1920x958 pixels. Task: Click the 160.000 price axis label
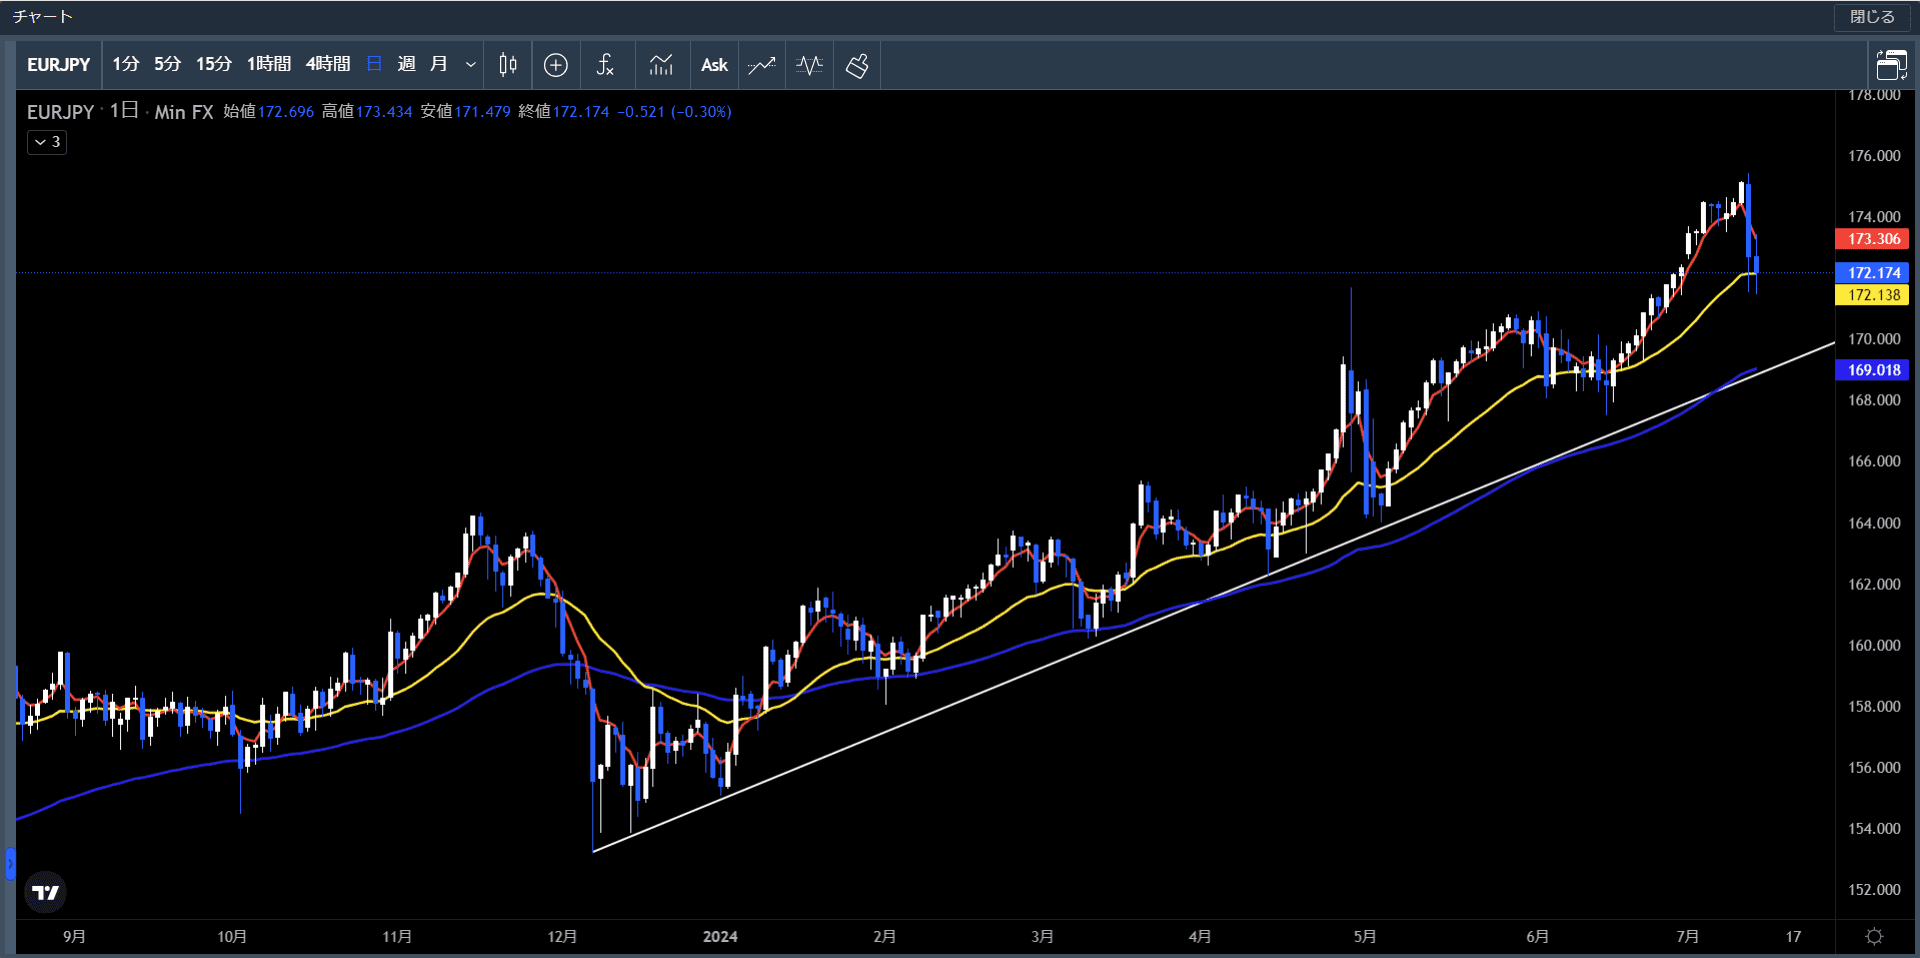tap(1874, 646)
